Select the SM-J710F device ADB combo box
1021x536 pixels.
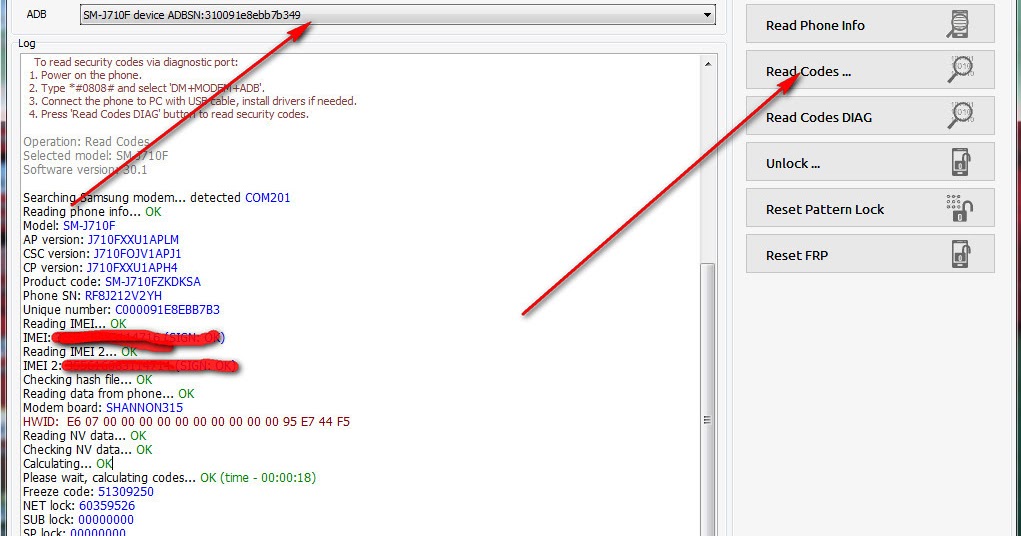pyautogui.click(x=397, y=15)
